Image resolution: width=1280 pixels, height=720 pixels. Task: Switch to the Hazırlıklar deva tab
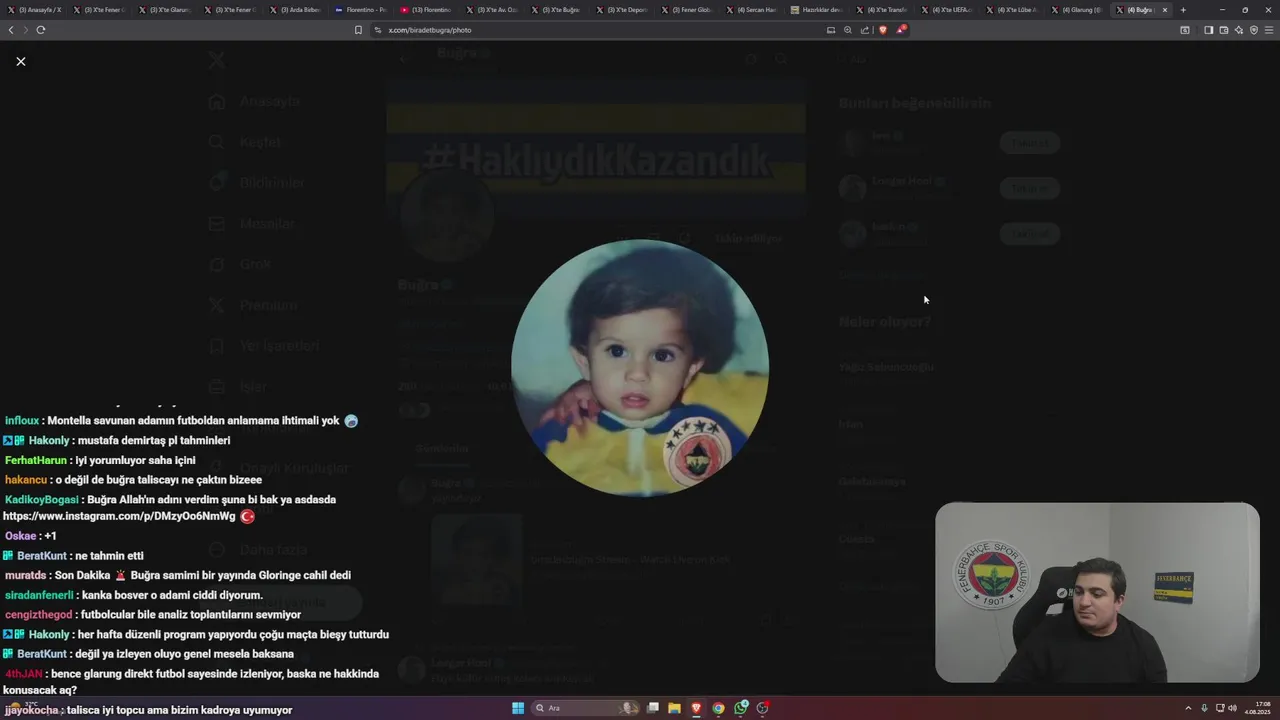point(817,10)
